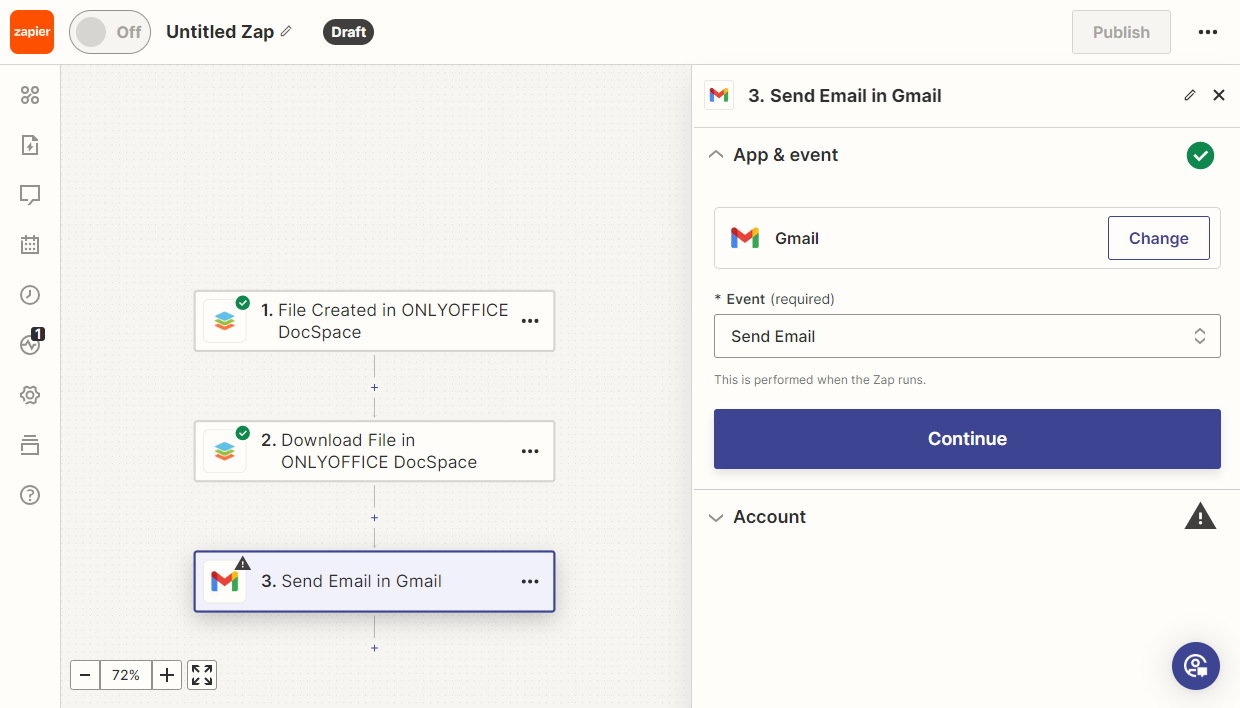Image resolution: width=1240 pixels, height=708 pixels.
Task: Rename step using pencil icon in panel header
Action: [1189, 96]
